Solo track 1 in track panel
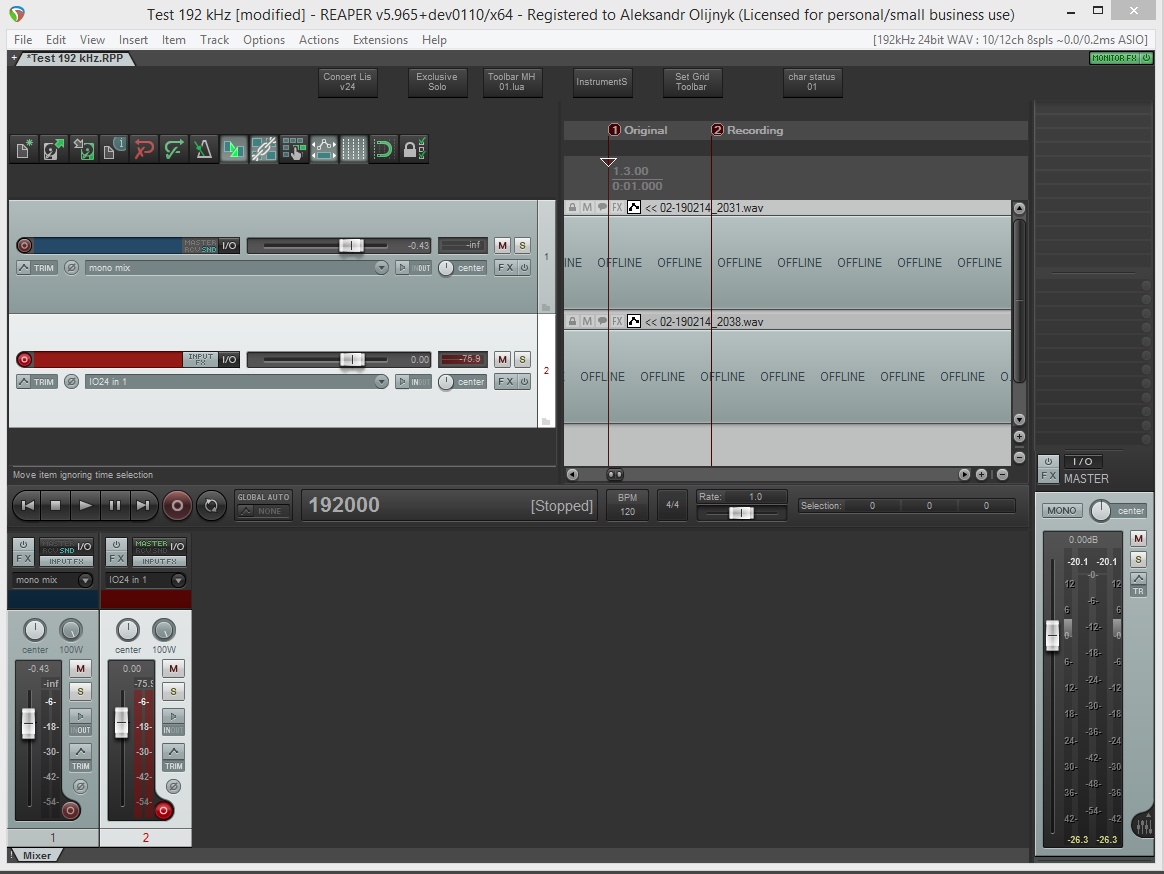Image resolution: width=1164 pixels, height=874 pixels. tap(523, 245)
